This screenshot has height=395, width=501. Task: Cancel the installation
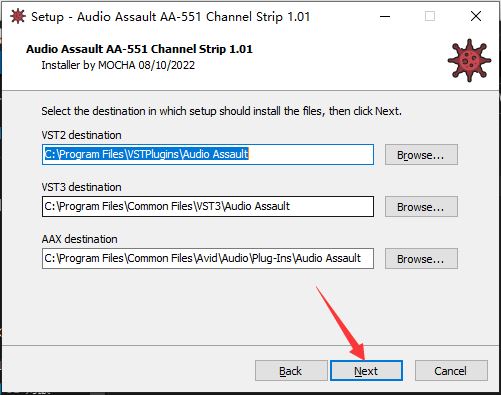click(x=451, y=371)
